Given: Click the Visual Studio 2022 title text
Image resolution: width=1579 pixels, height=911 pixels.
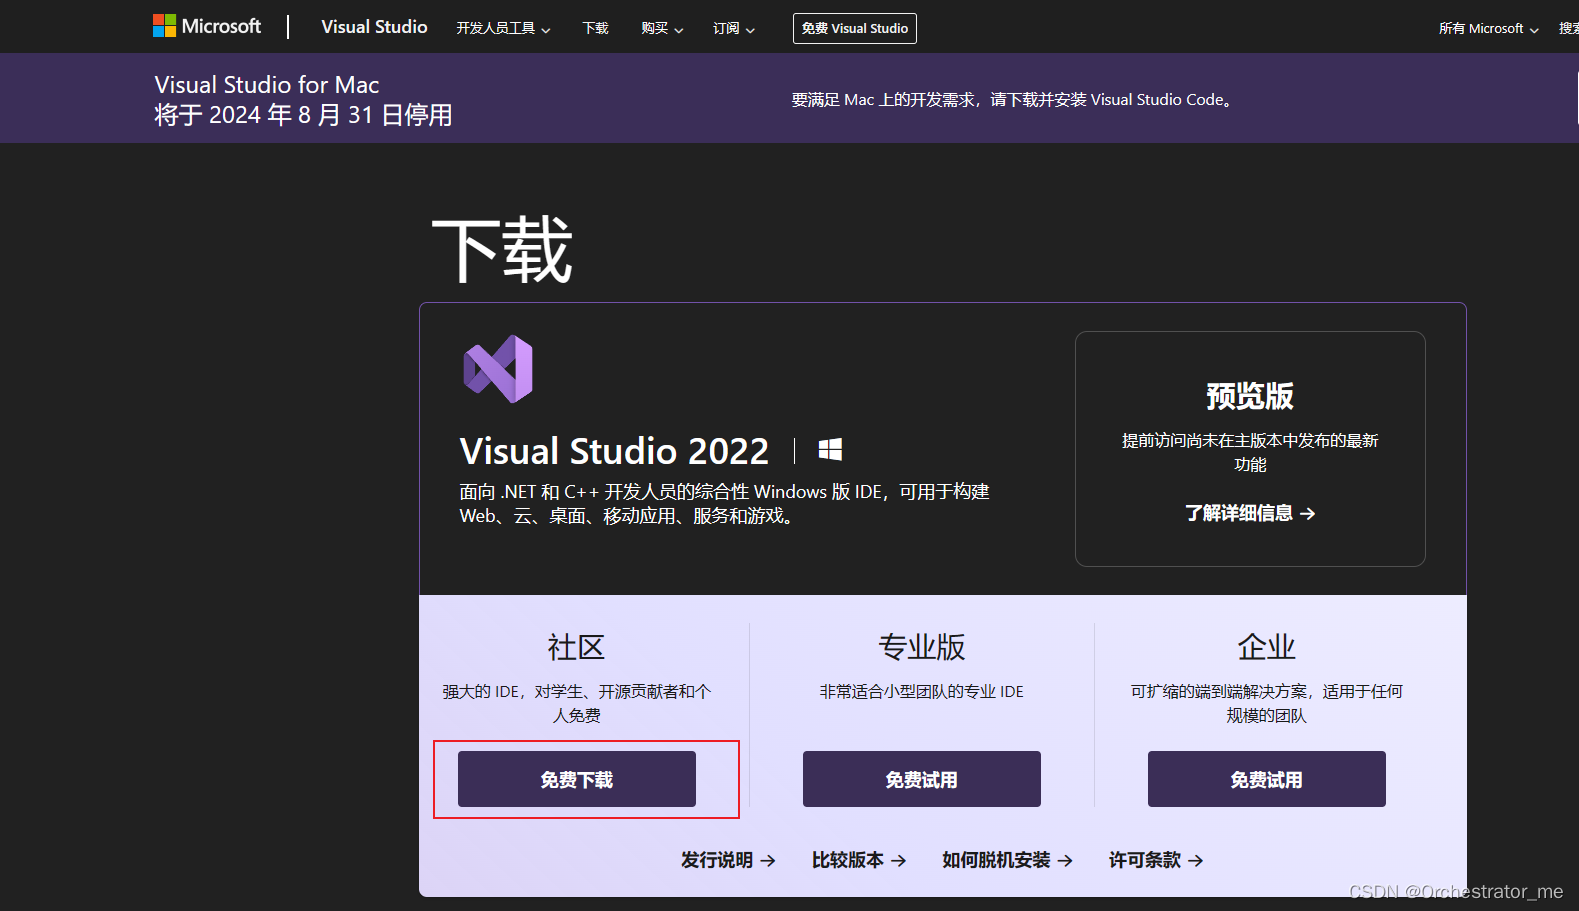Looking at the screenshot, I should tap(614, 451).
